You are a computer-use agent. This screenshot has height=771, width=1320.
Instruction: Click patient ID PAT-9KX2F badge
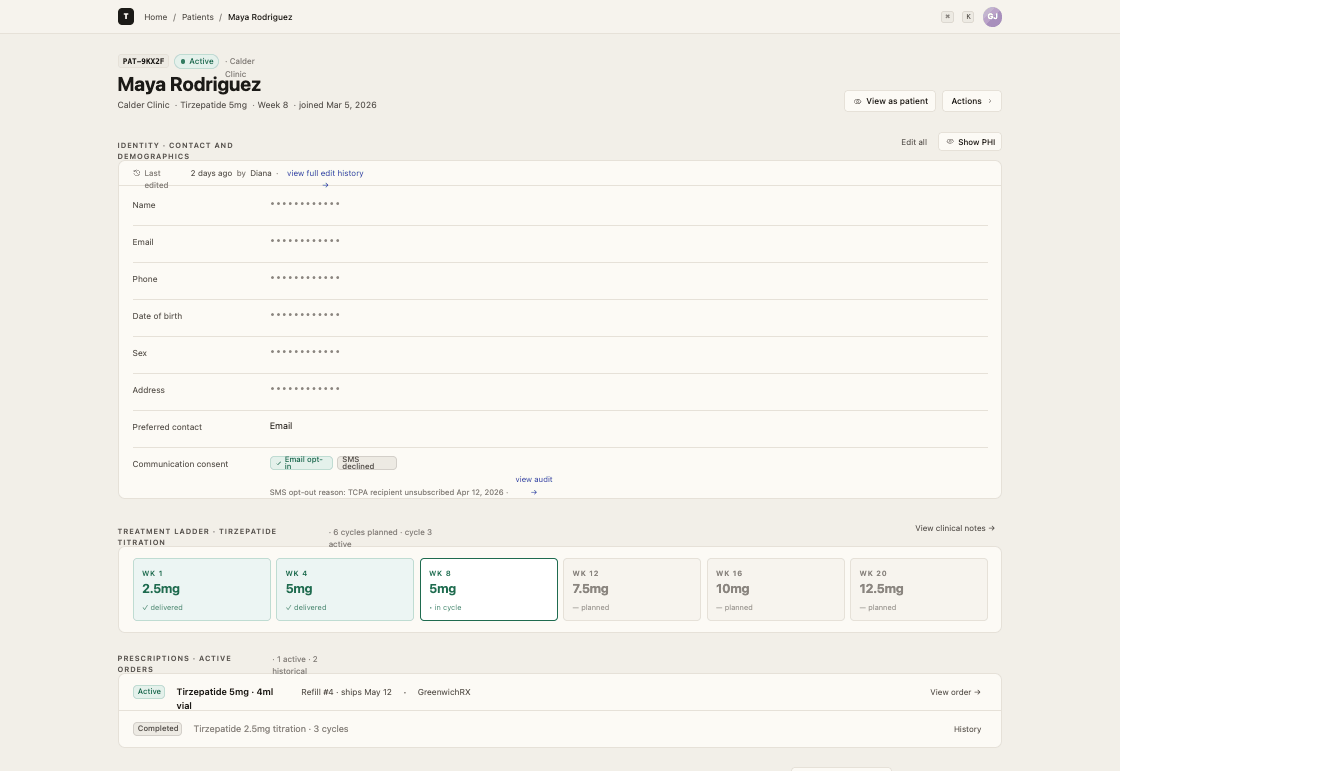coord(143,61)
